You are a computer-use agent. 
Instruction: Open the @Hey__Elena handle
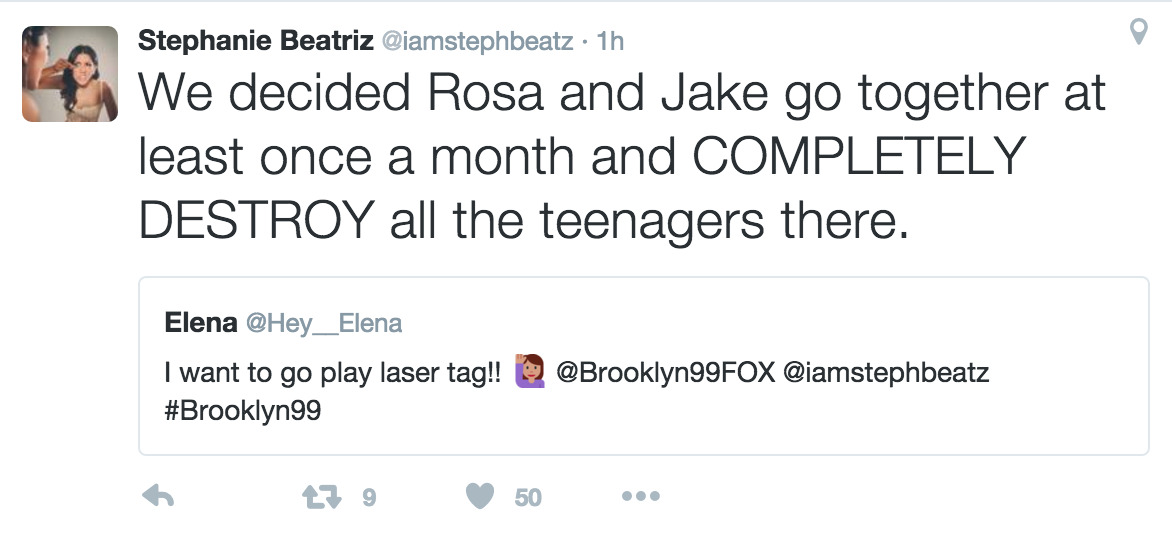(324, 323)
